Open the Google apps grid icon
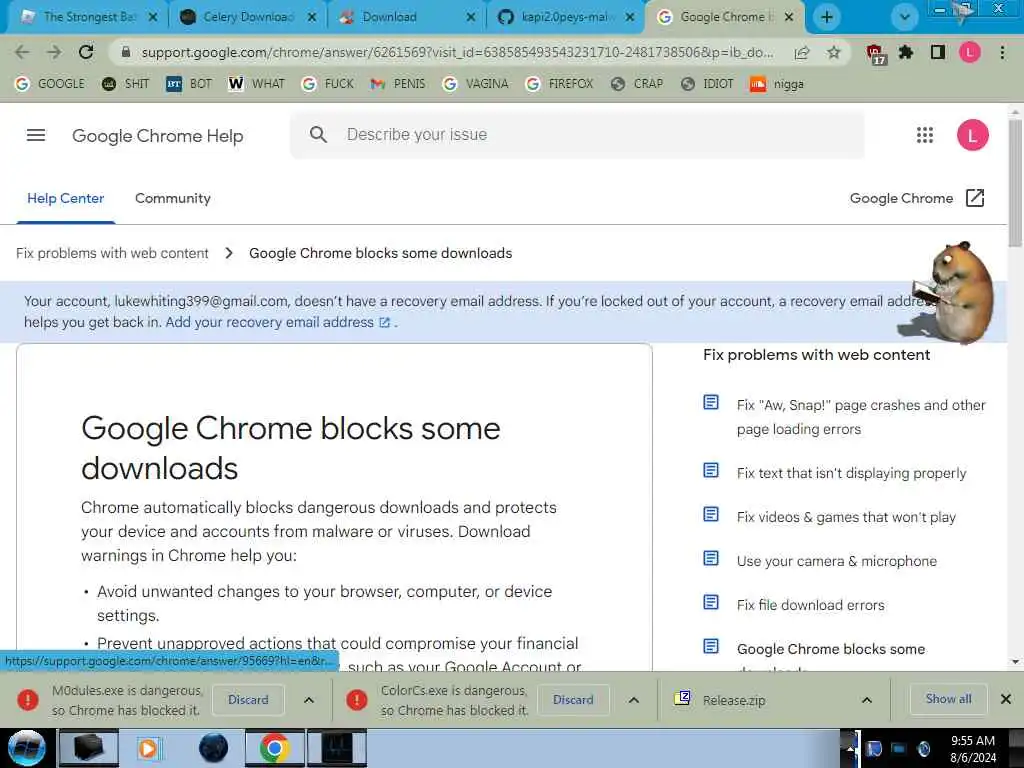This screenshot has height=768, width=1024. [925, 135]
